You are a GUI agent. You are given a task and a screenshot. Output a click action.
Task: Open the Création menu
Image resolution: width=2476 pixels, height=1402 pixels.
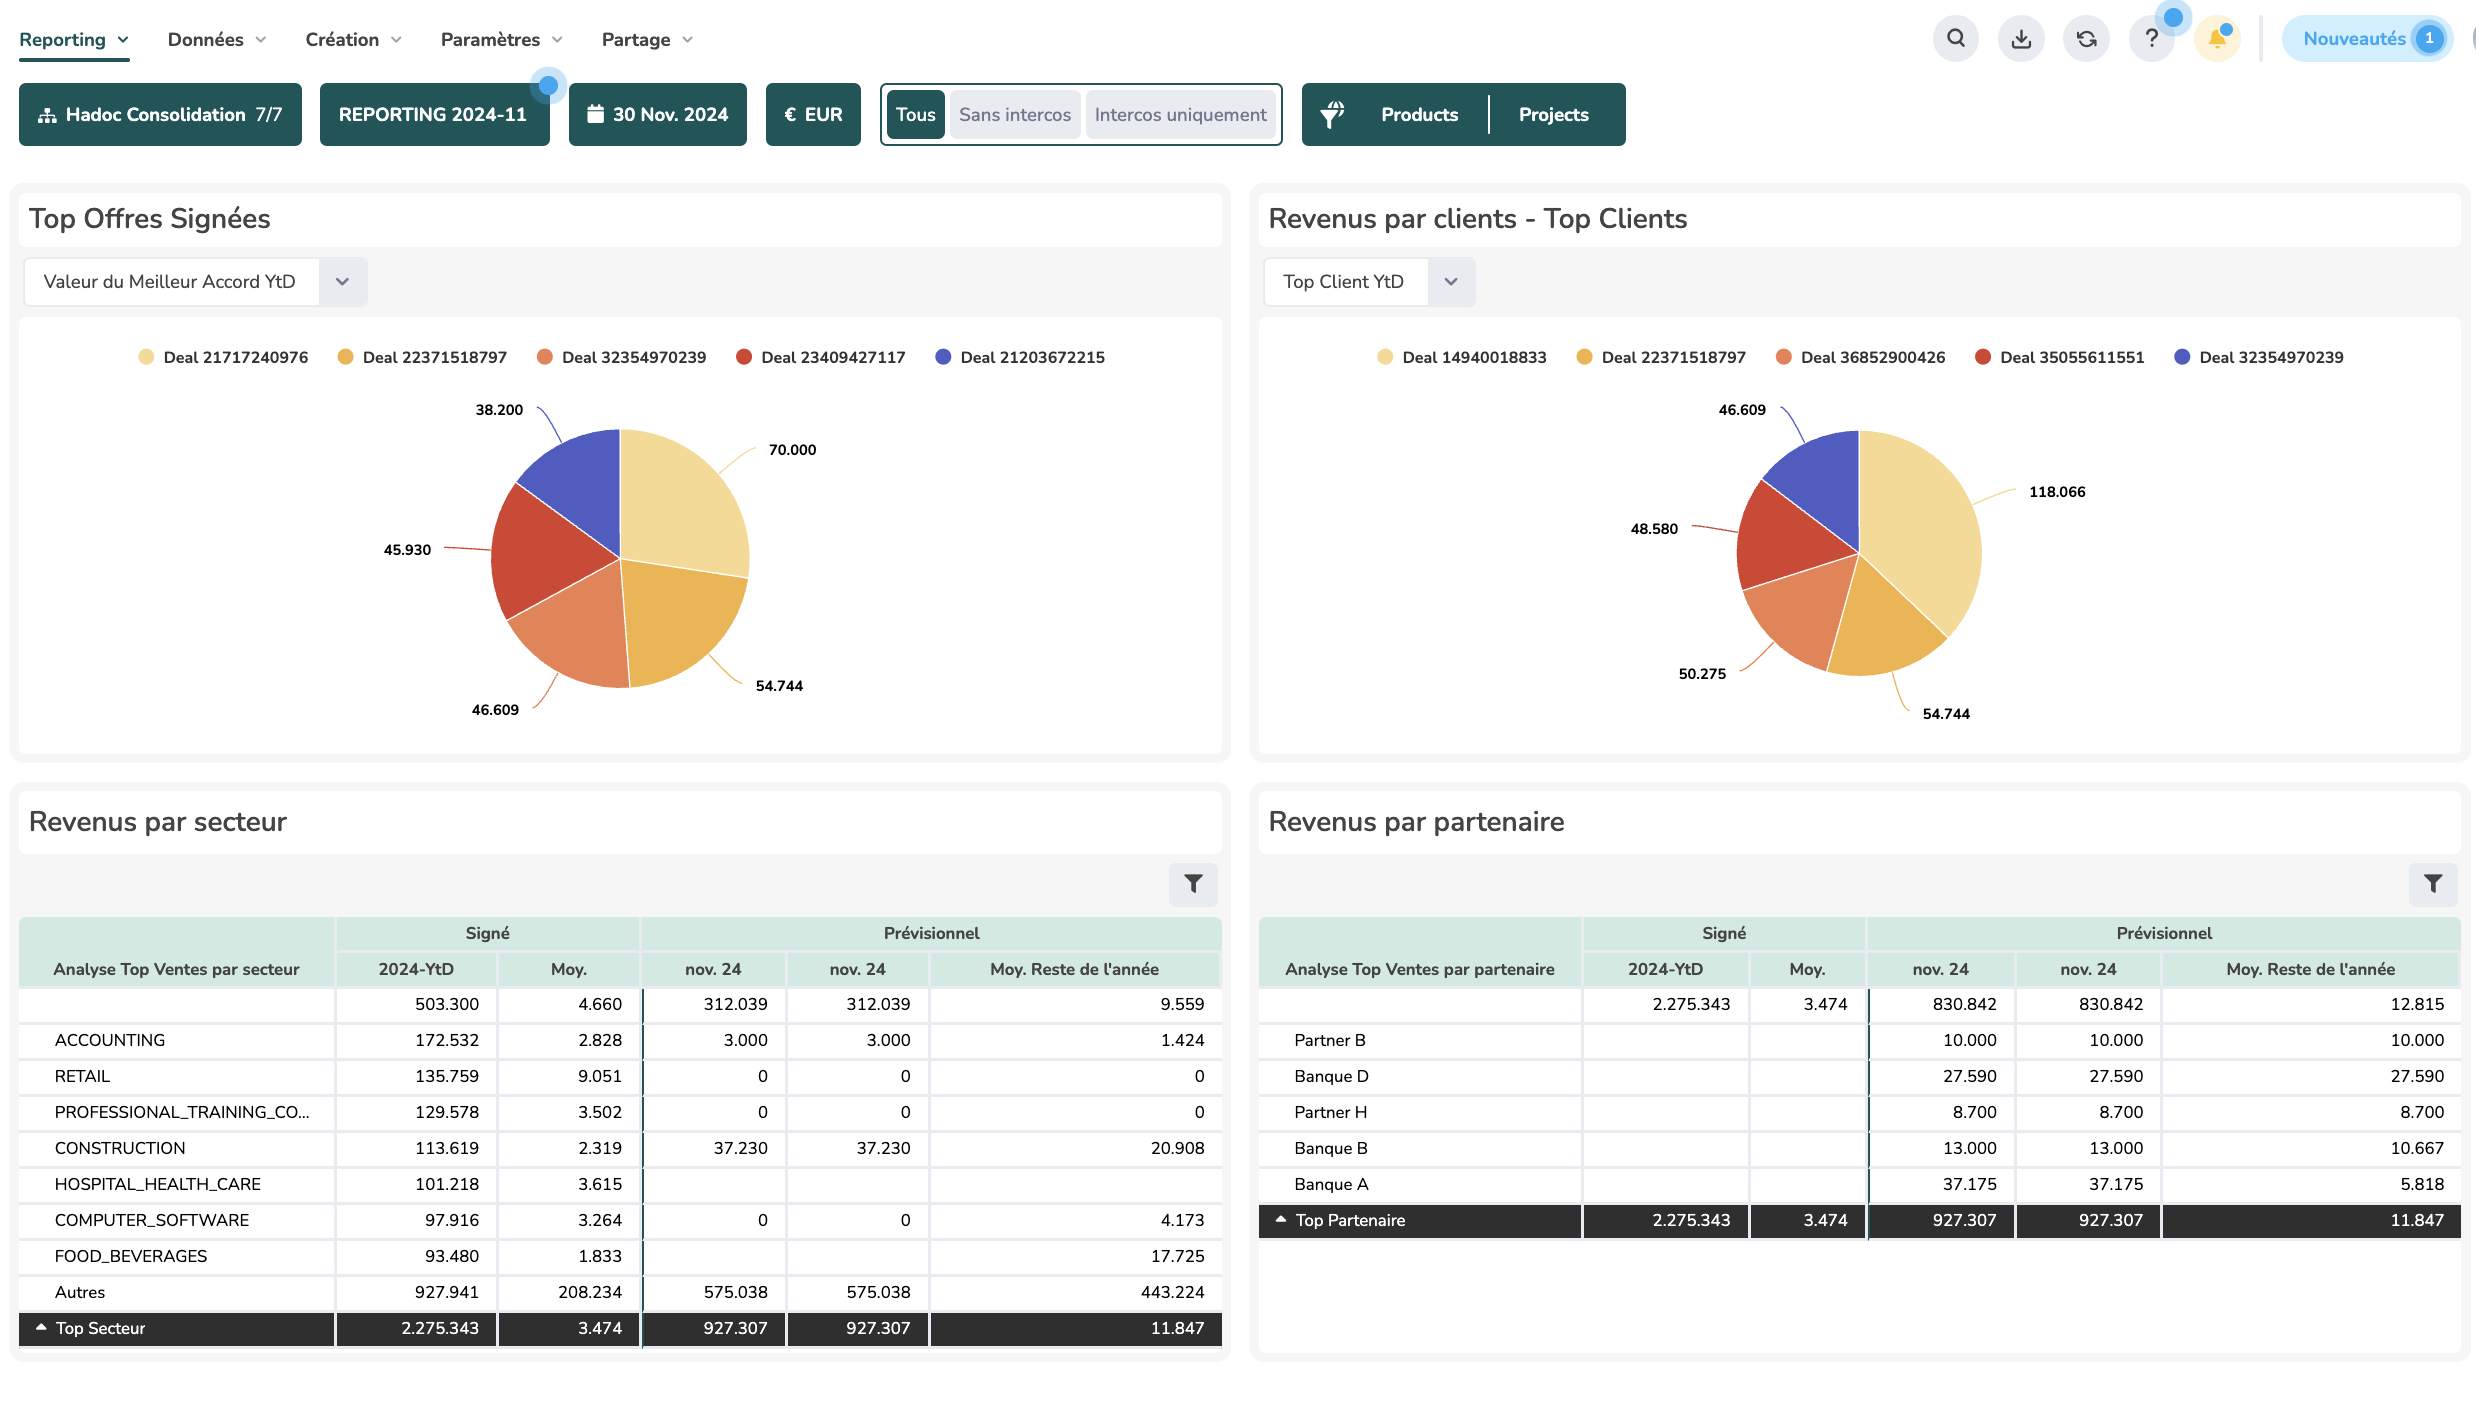[x=353, y=40]
